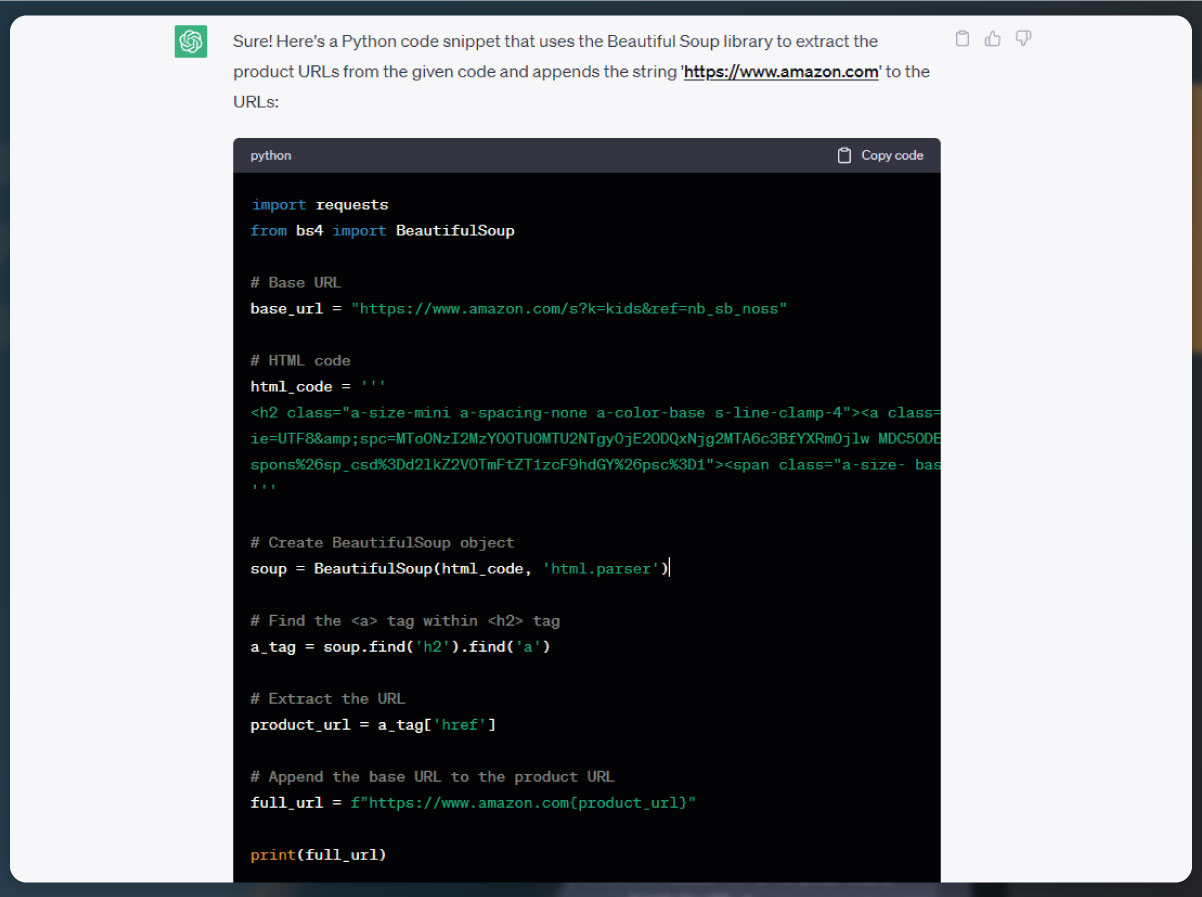Click the 'Sure! Here's a Python code snippet' sentence

[582, 71]
